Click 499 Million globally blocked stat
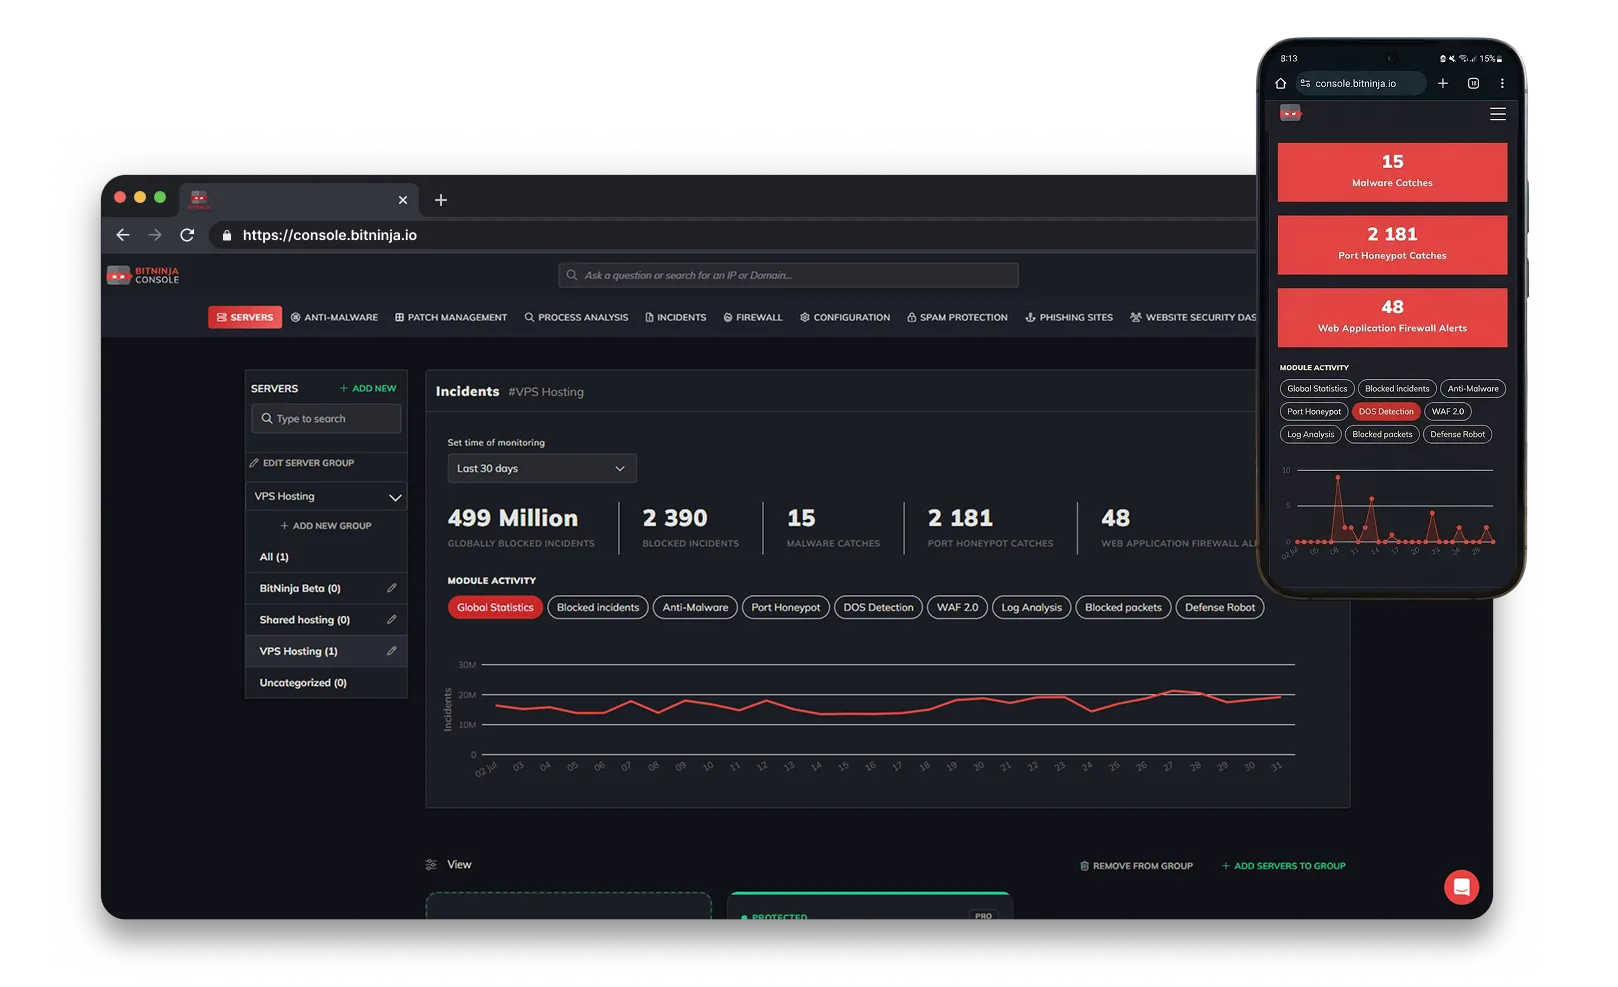The height and width of the screenshot is (987, 1618). tap(521, 527)
